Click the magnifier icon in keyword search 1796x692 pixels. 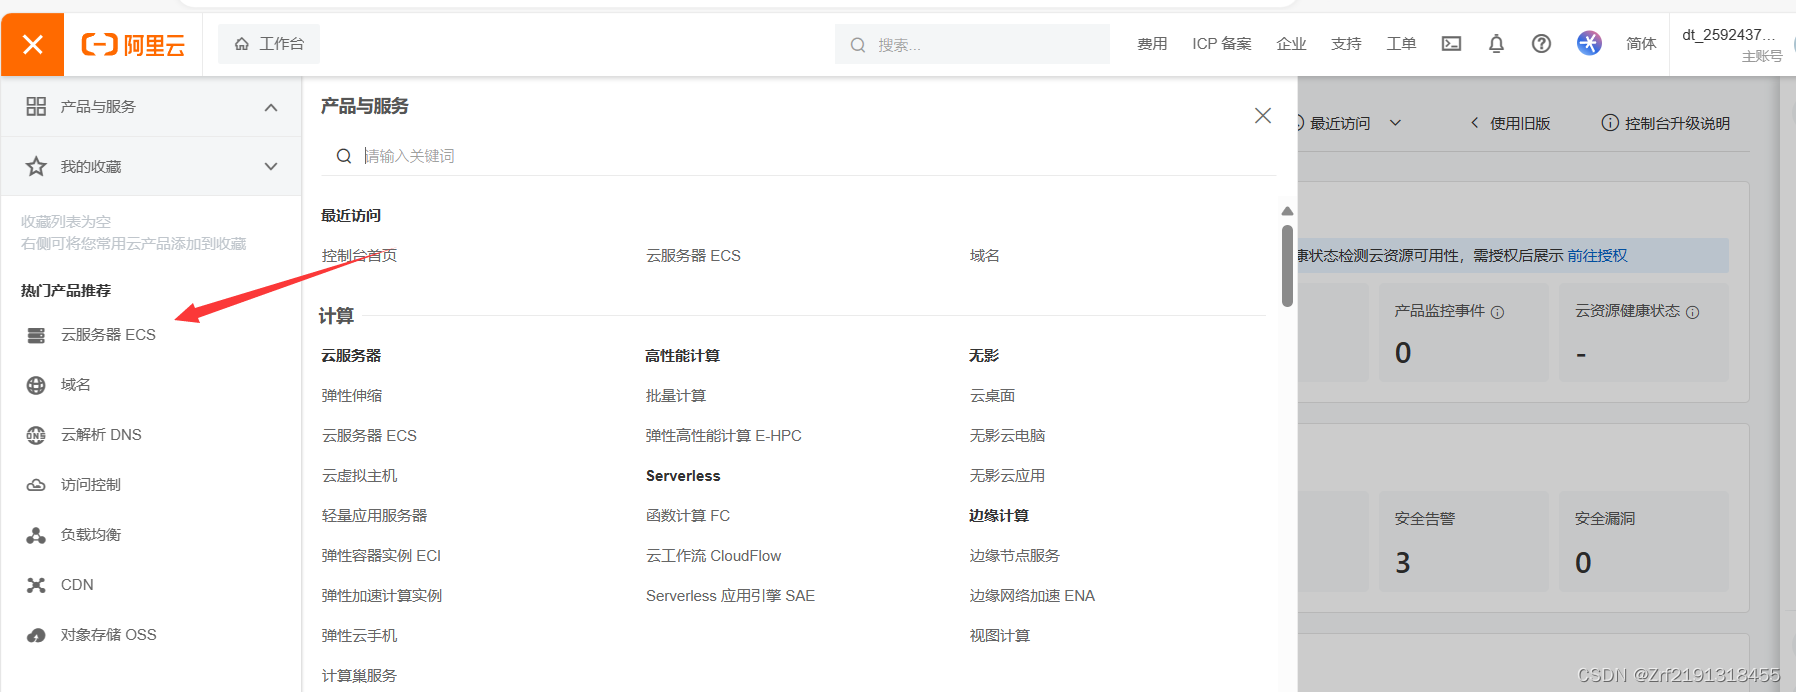[x=343, y=156]
